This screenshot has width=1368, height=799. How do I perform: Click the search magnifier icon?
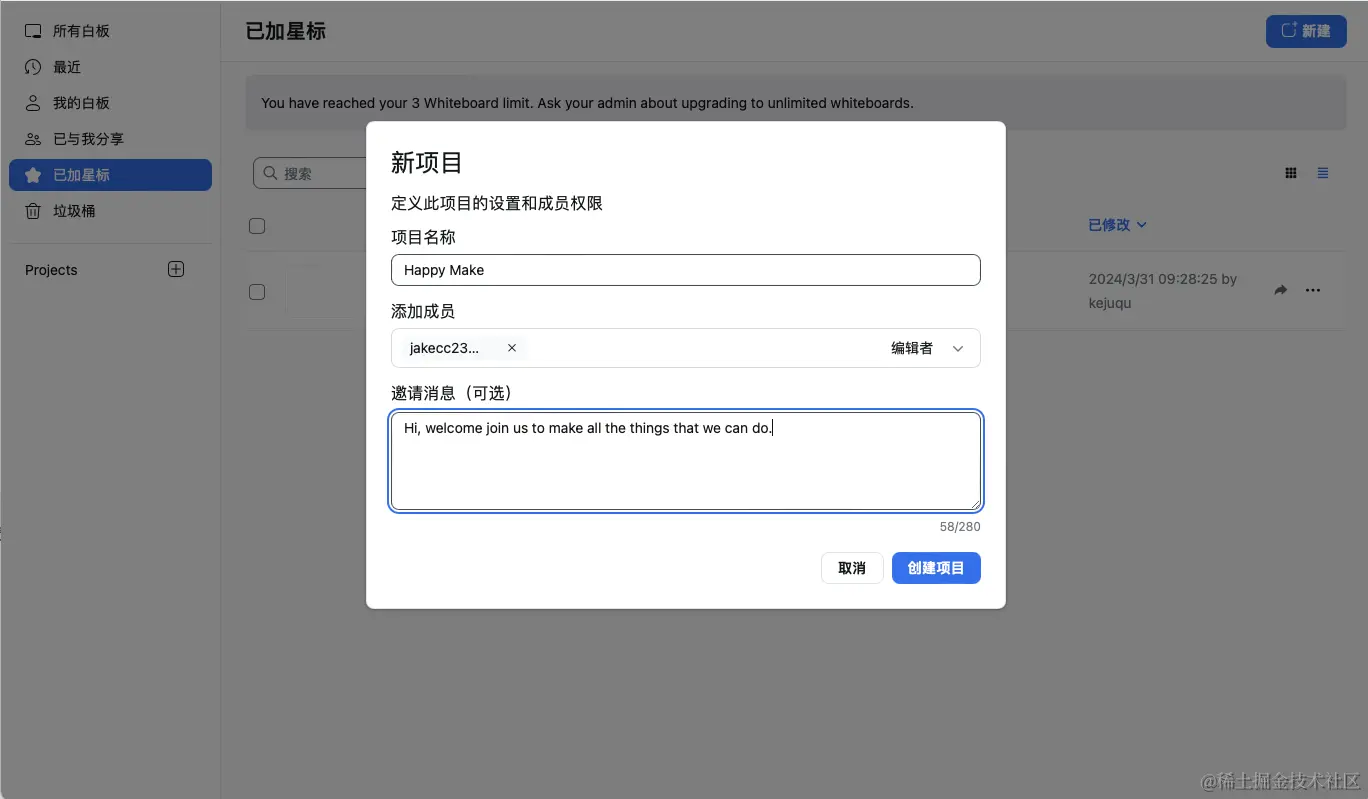point(270,173)
